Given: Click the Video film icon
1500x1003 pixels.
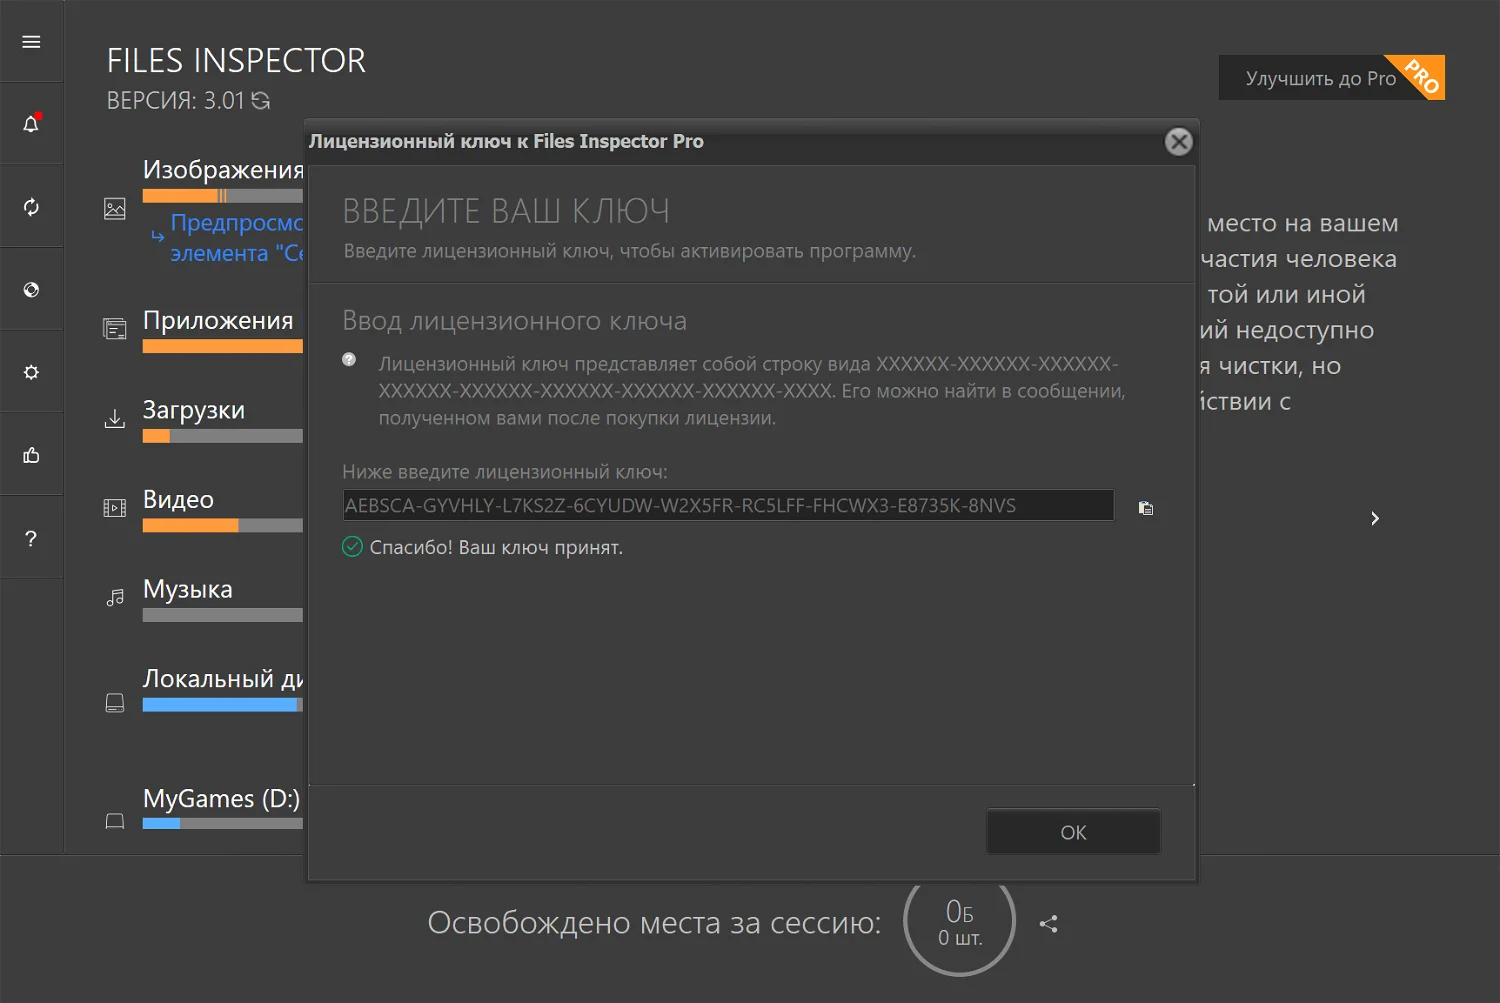Looking at the screenshot, I should [x=115, y=508].
